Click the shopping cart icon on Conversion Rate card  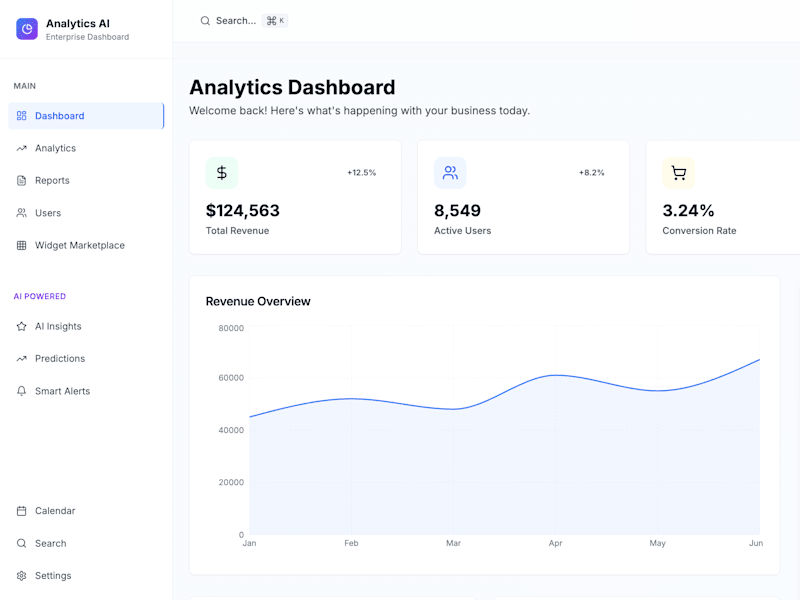[x=679, y=173]
